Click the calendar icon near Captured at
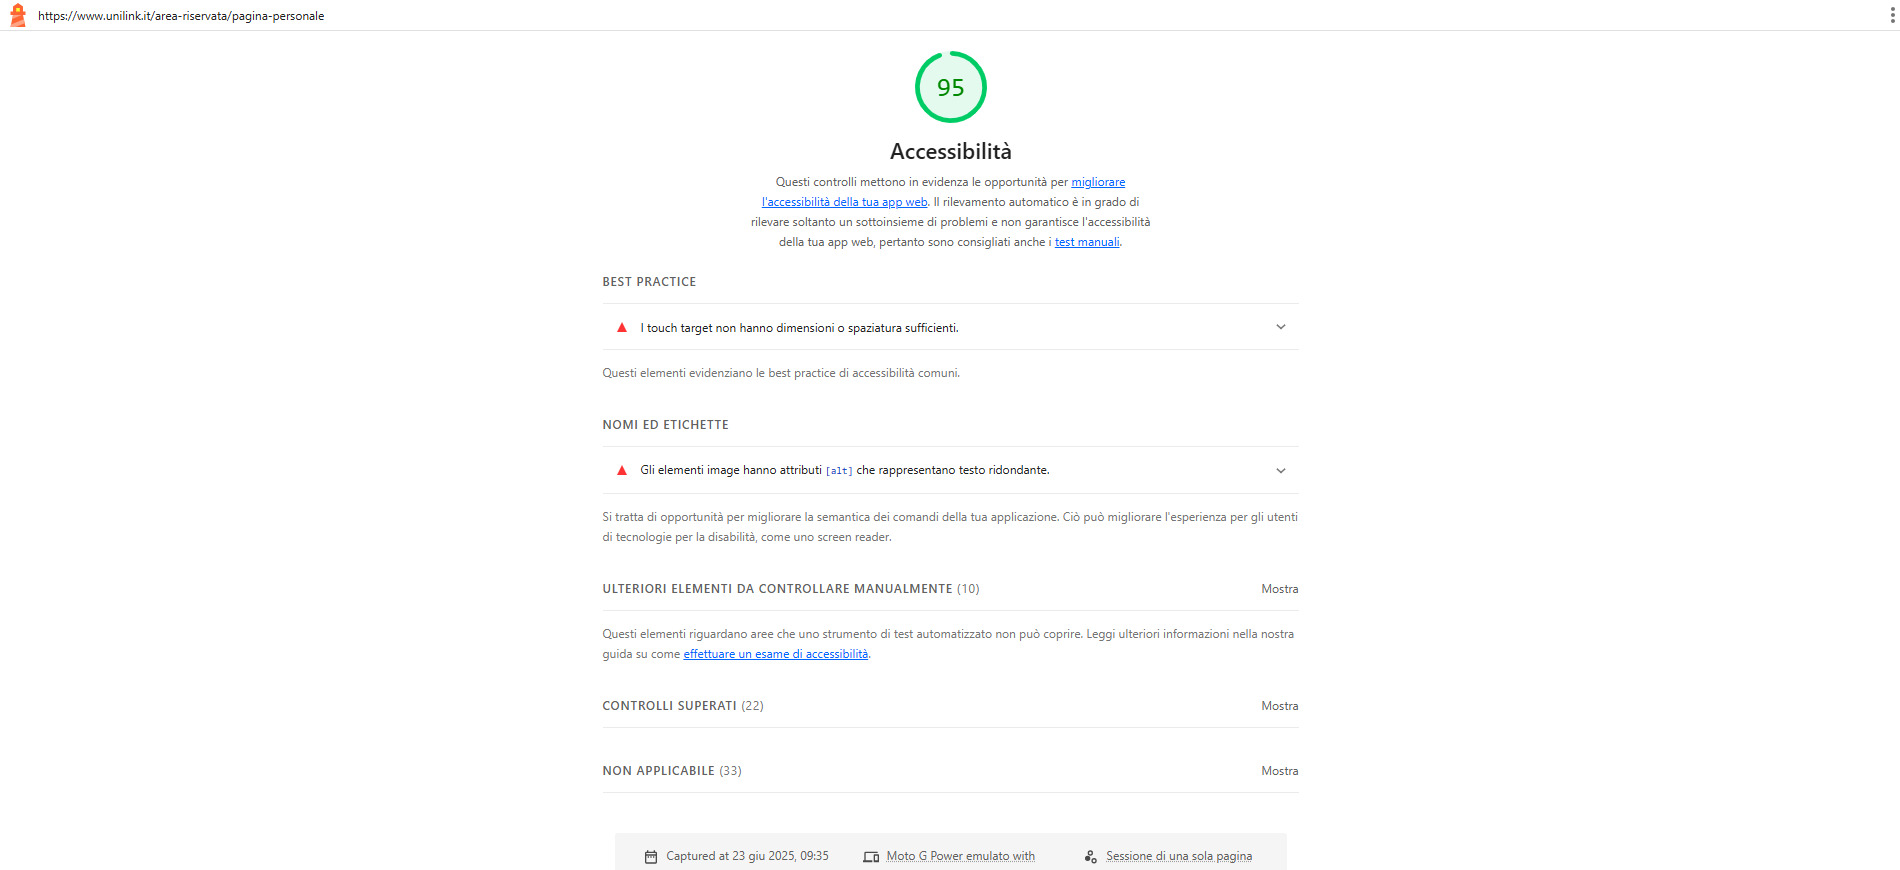 [x=651, y=857]
